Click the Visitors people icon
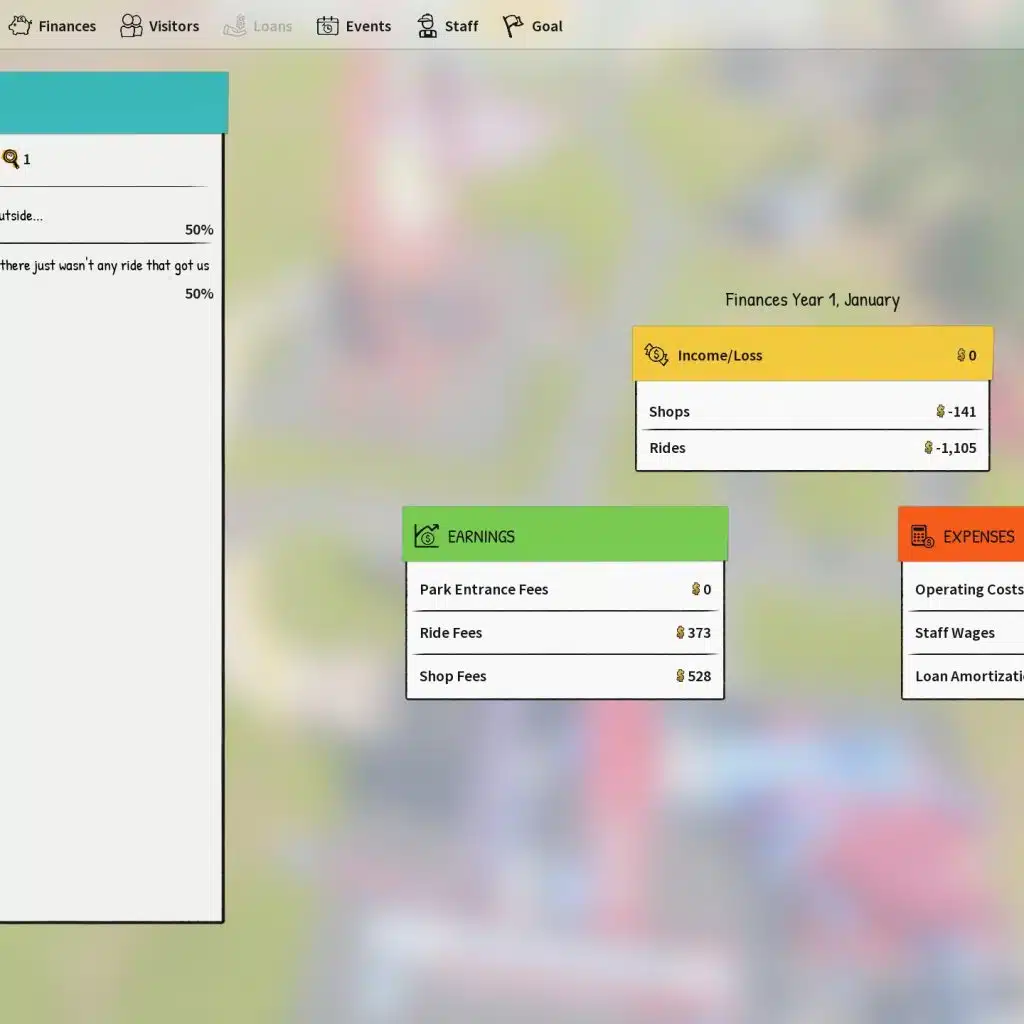 [131, 26]
